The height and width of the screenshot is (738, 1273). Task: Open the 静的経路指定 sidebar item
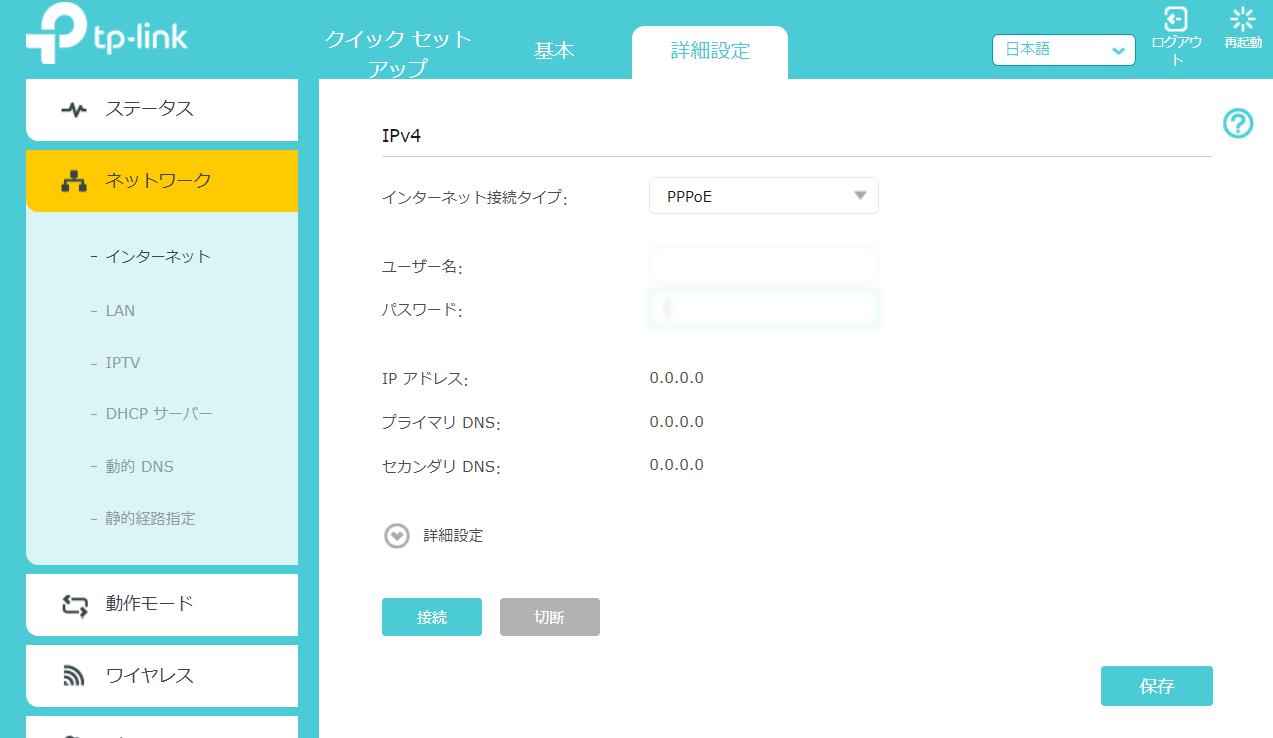(x=150, y=518)
